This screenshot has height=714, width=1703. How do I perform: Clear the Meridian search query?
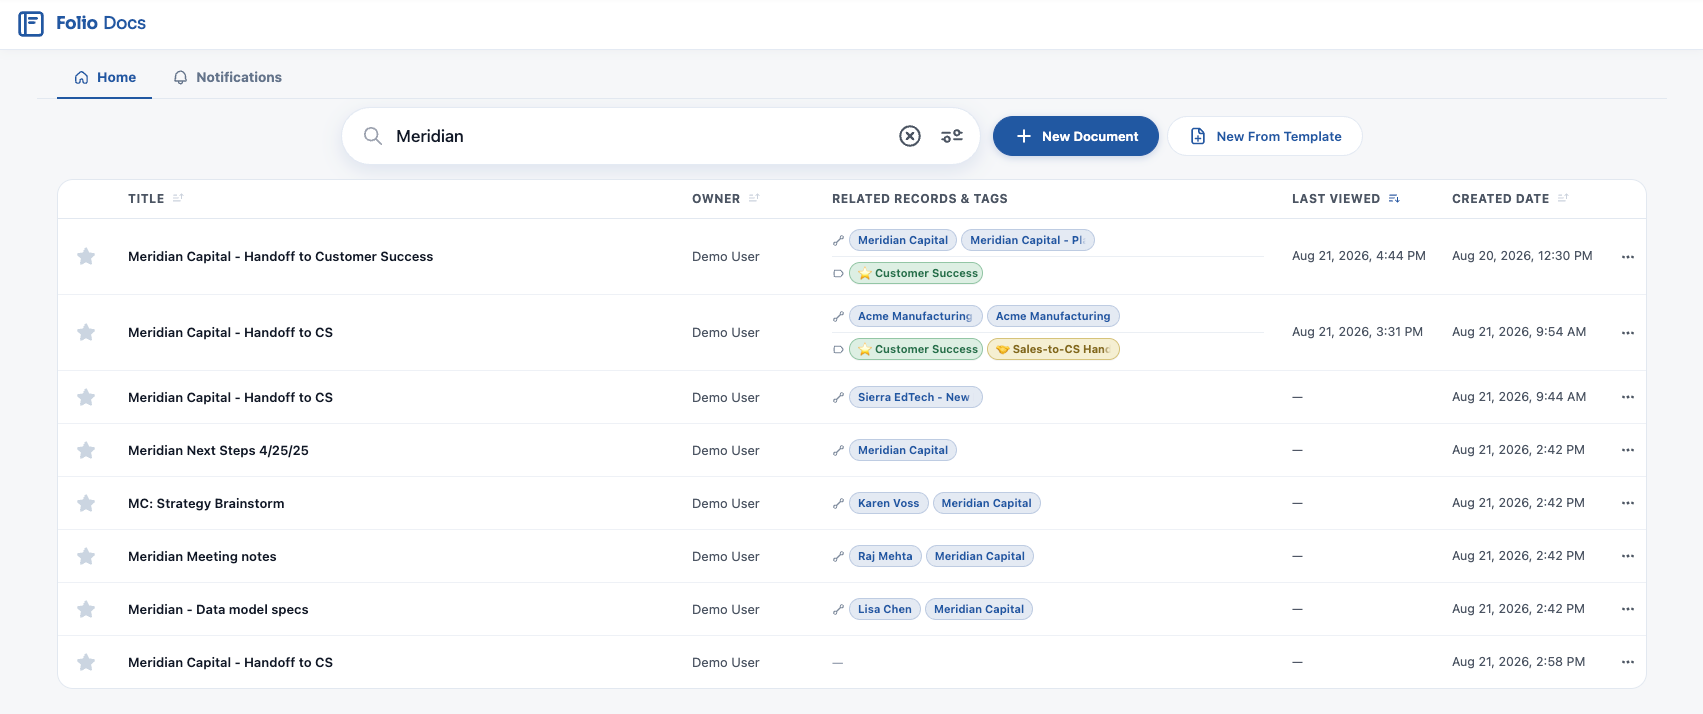(910, 136)
